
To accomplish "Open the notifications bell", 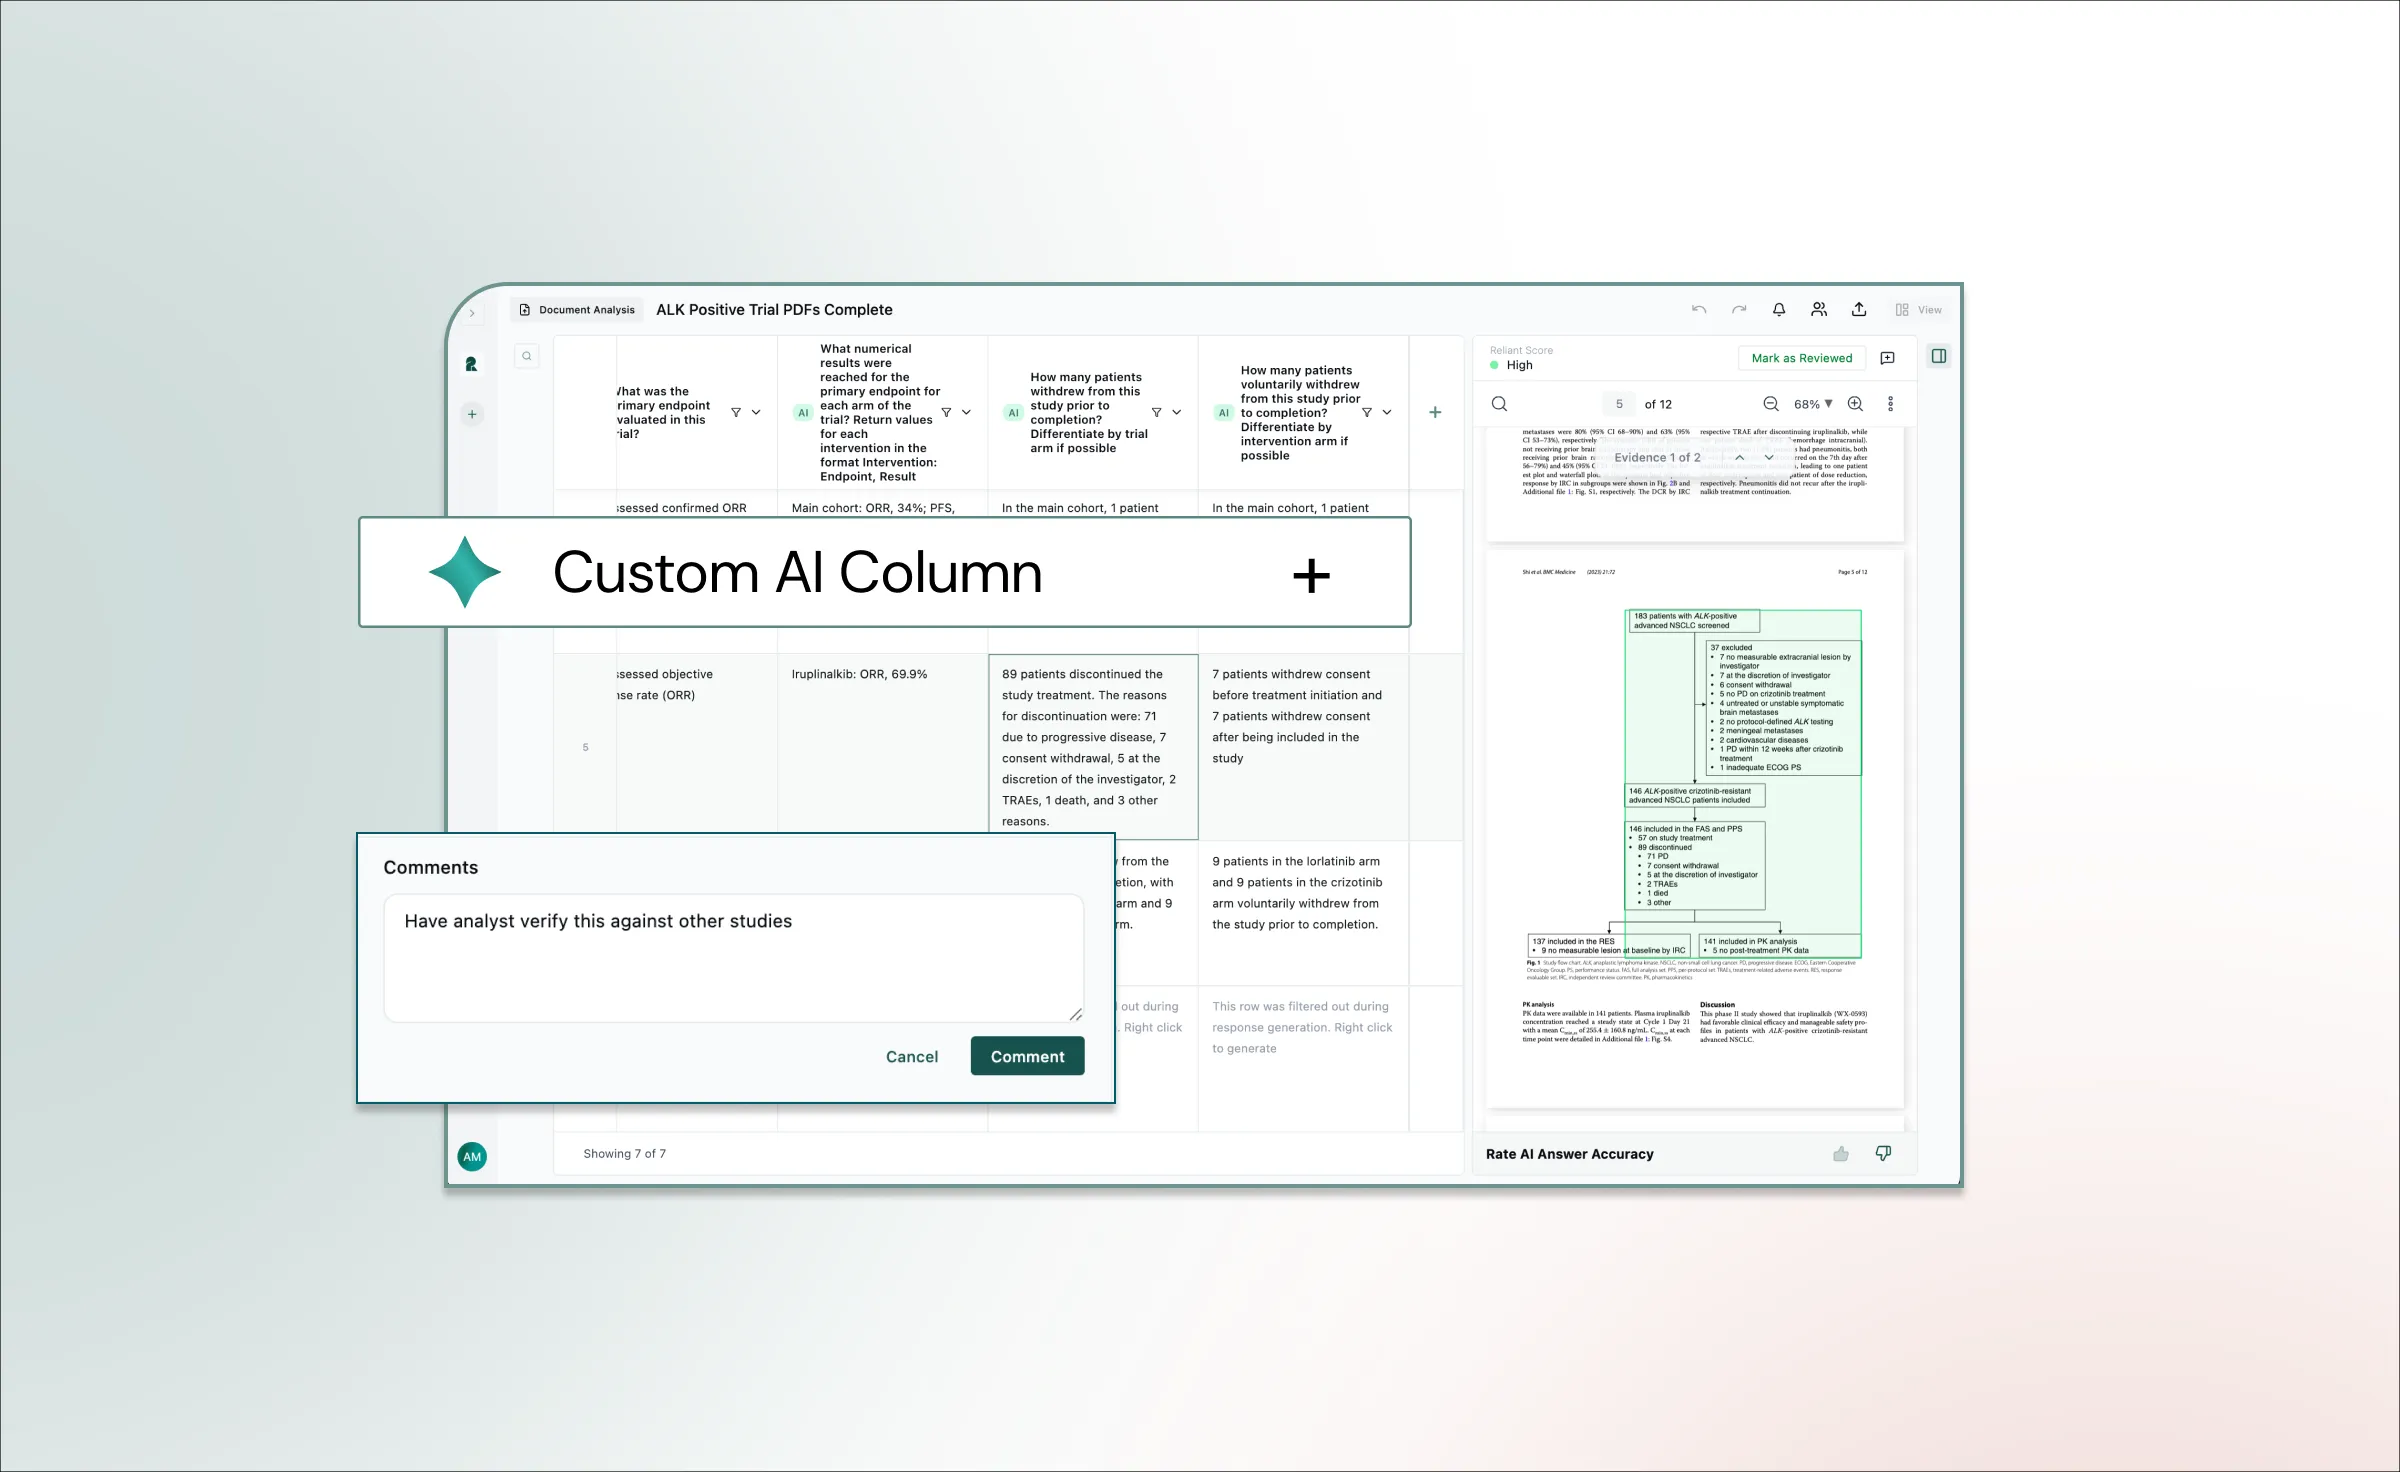I will pyautogui.click(x=1779, y=310).
